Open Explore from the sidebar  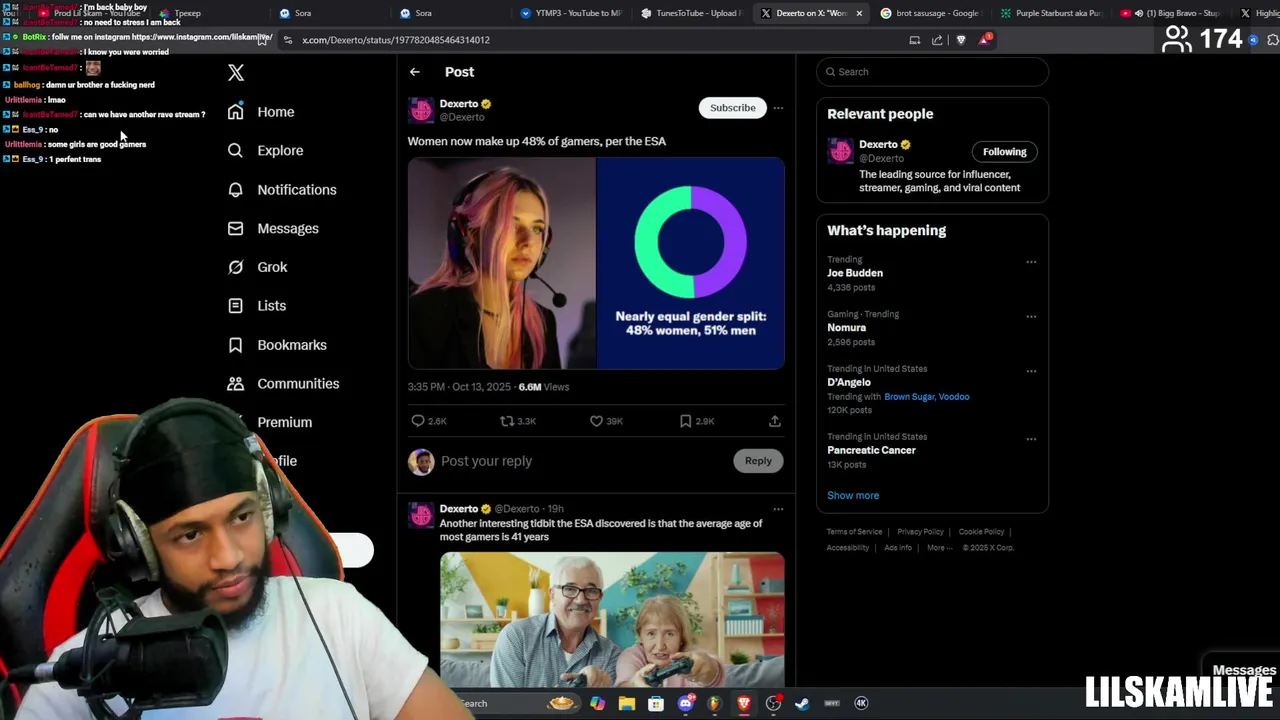280,151
